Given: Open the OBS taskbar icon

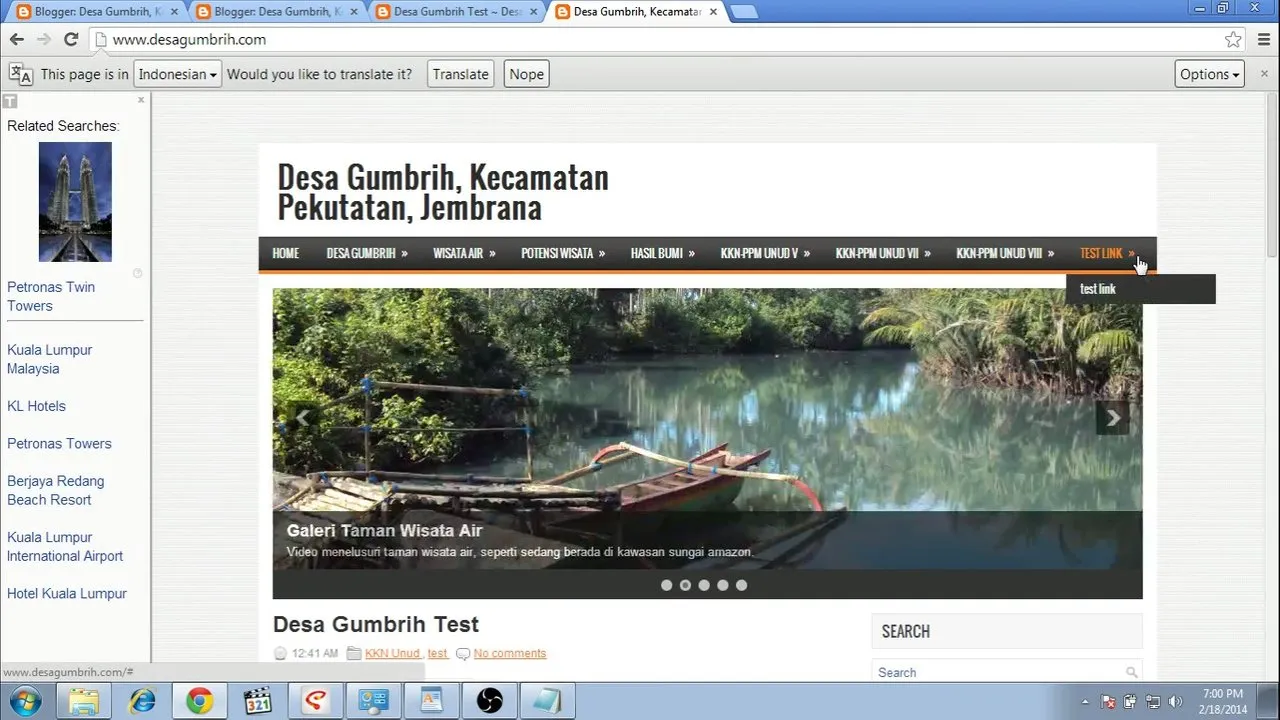Looking at the screenshot, I should (x=489, y=701).
